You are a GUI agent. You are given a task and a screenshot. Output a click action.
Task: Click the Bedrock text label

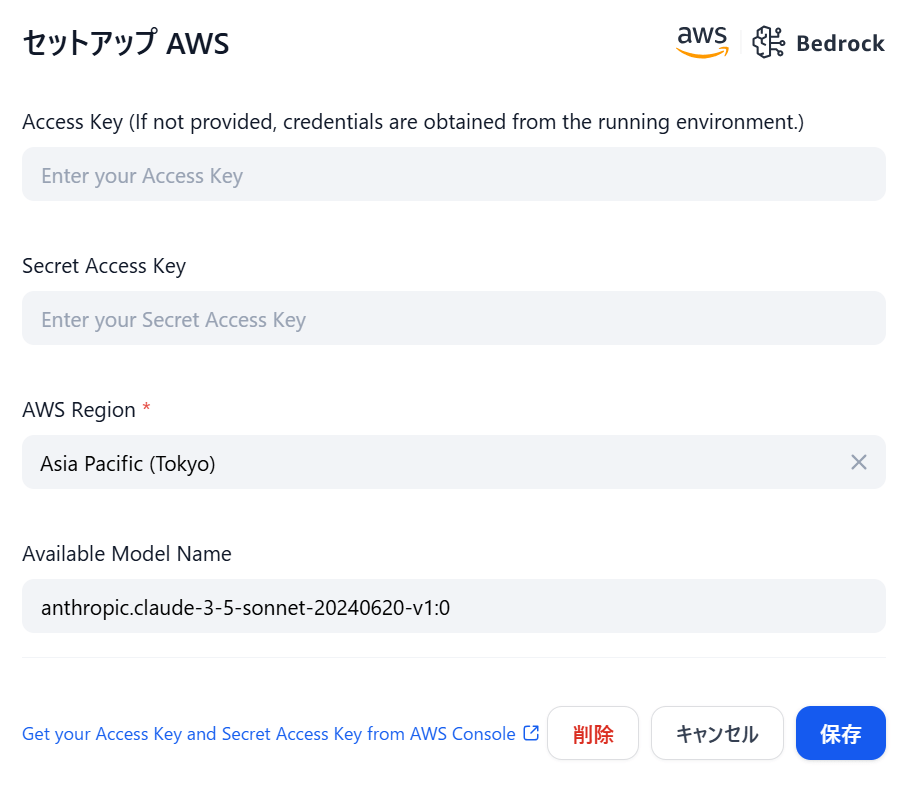click(840, 44)
